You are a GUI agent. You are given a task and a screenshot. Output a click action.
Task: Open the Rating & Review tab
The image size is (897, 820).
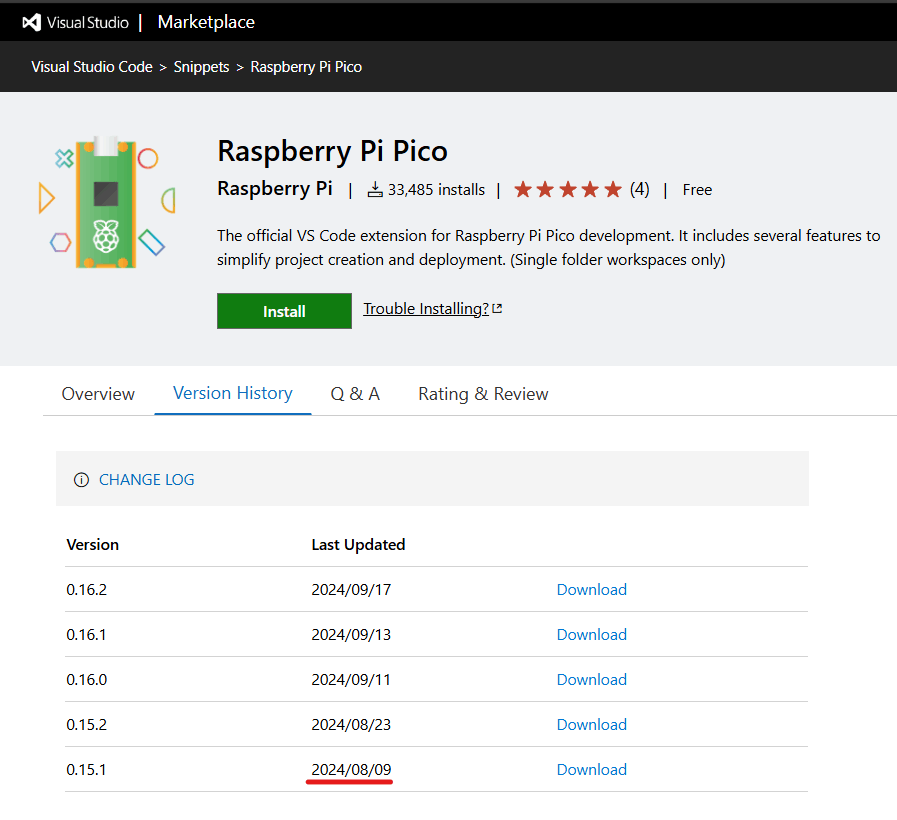483,394
